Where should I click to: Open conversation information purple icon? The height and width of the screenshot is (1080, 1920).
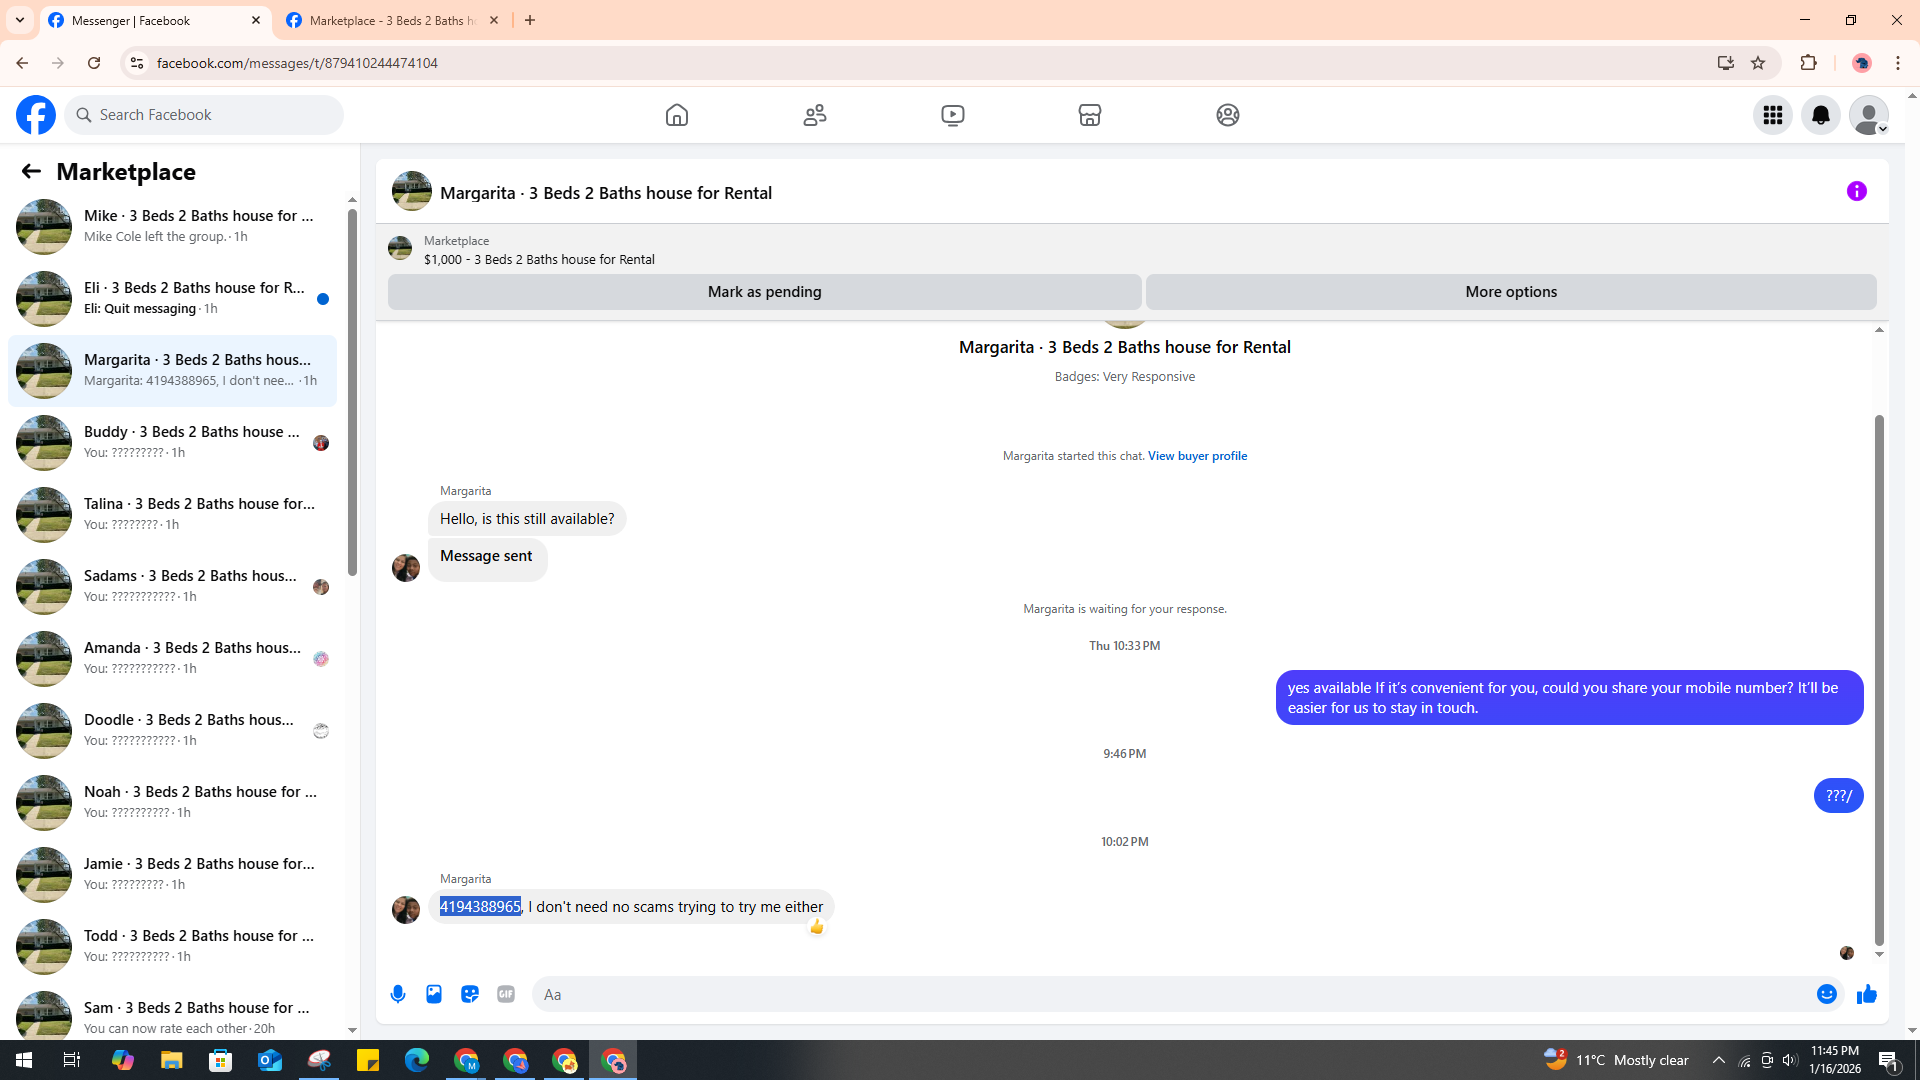pos(1856,191)
